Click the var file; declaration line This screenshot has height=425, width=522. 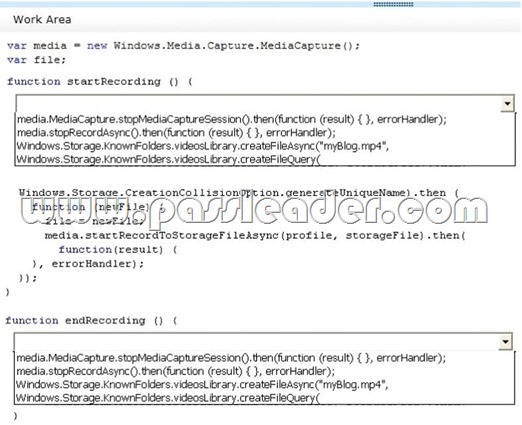click(37, 60)
